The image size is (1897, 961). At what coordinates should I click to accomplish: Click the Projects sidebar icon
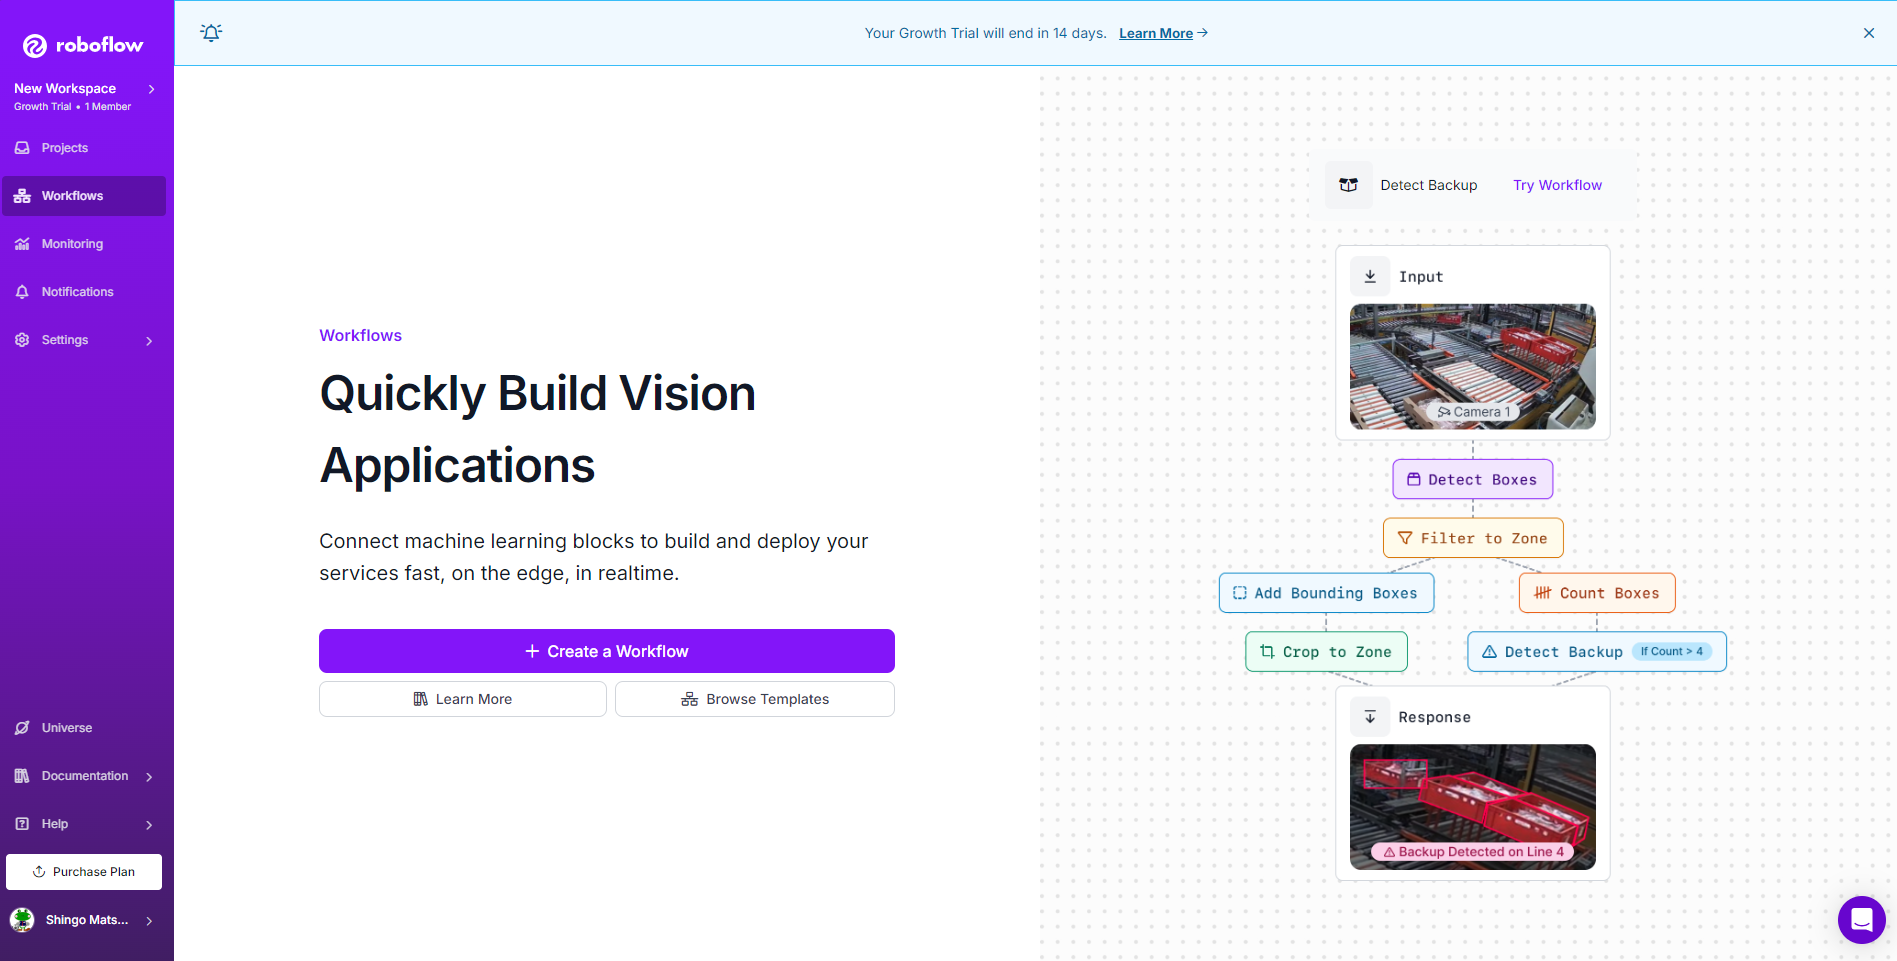pyautogui.click(x=22, y=148)
